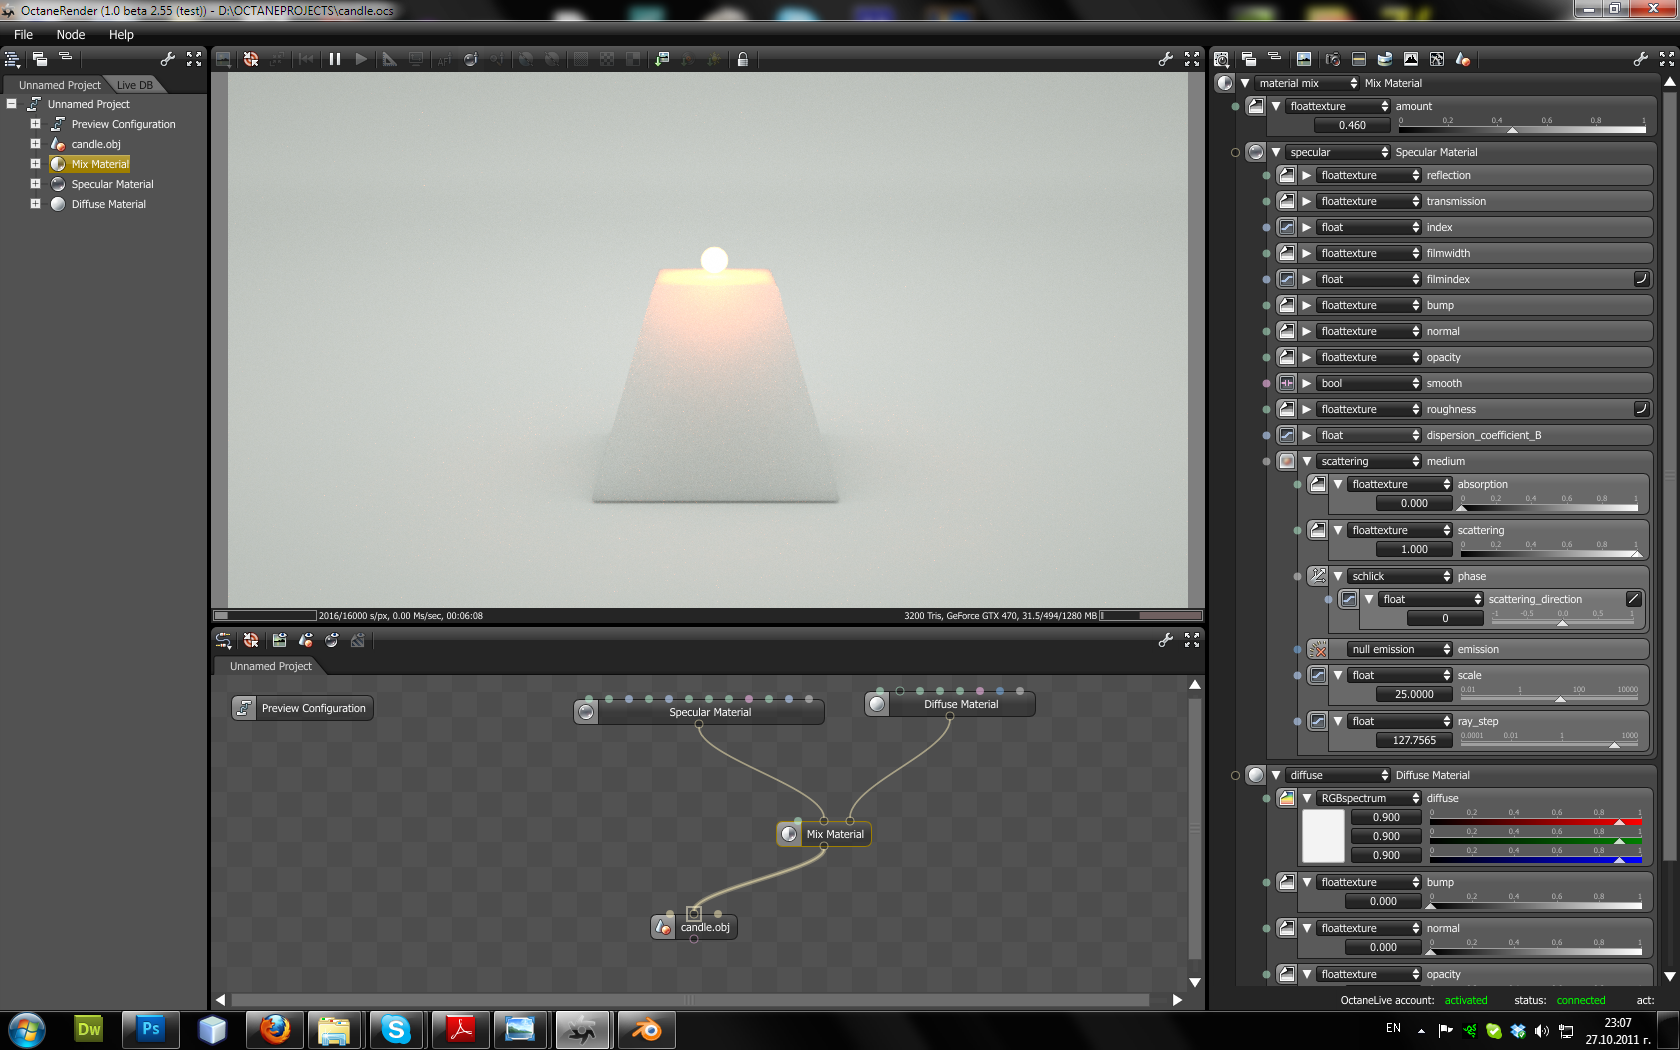Click the amount value field showing 0.460
The width and height of the screenshot is (1680, 1050).
[1352, 125]
